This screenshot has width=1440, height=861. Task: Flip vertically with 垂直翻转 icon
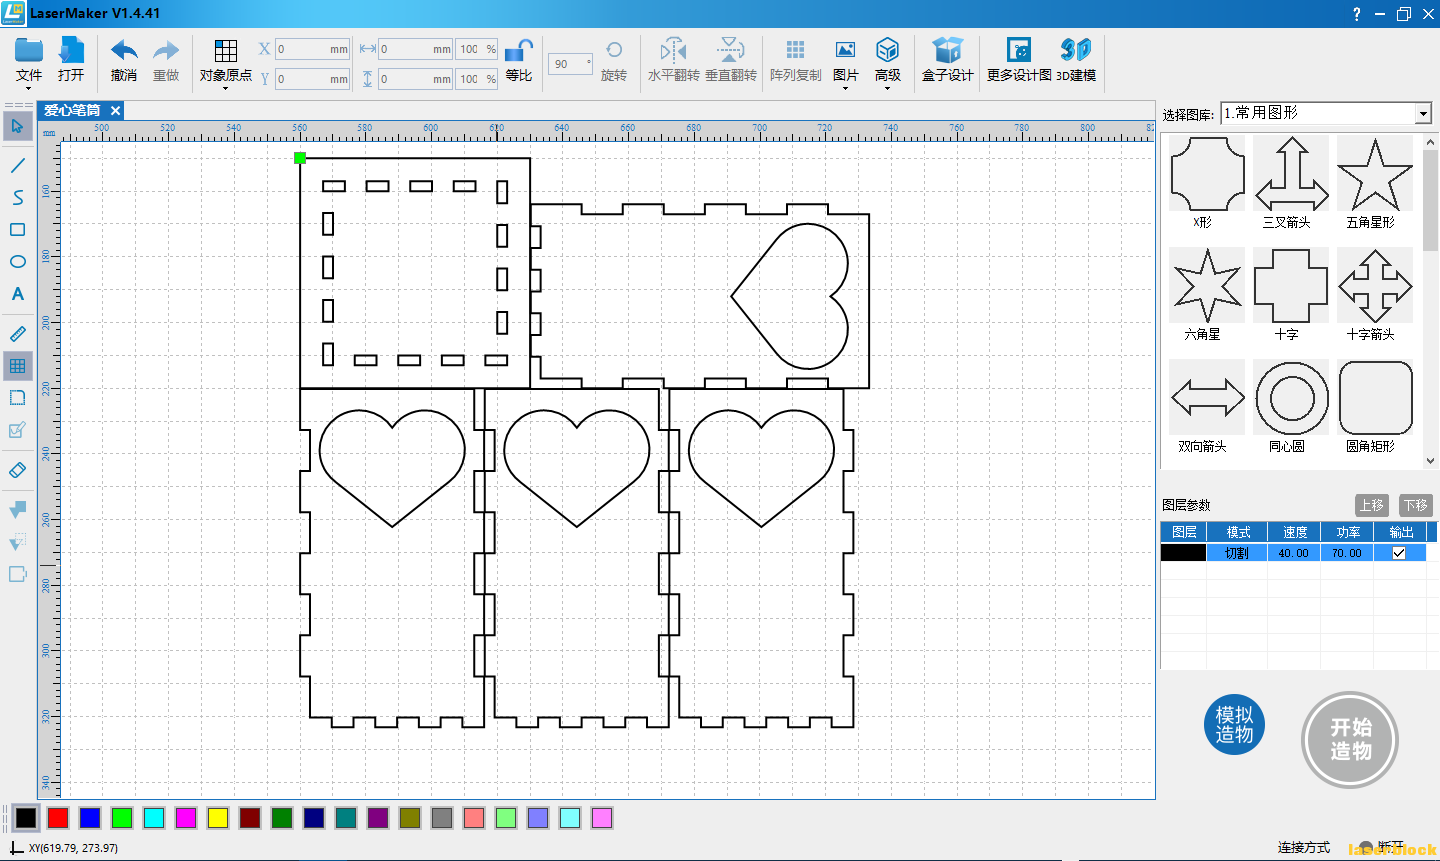pyautogui.click(x=731, y=50)
